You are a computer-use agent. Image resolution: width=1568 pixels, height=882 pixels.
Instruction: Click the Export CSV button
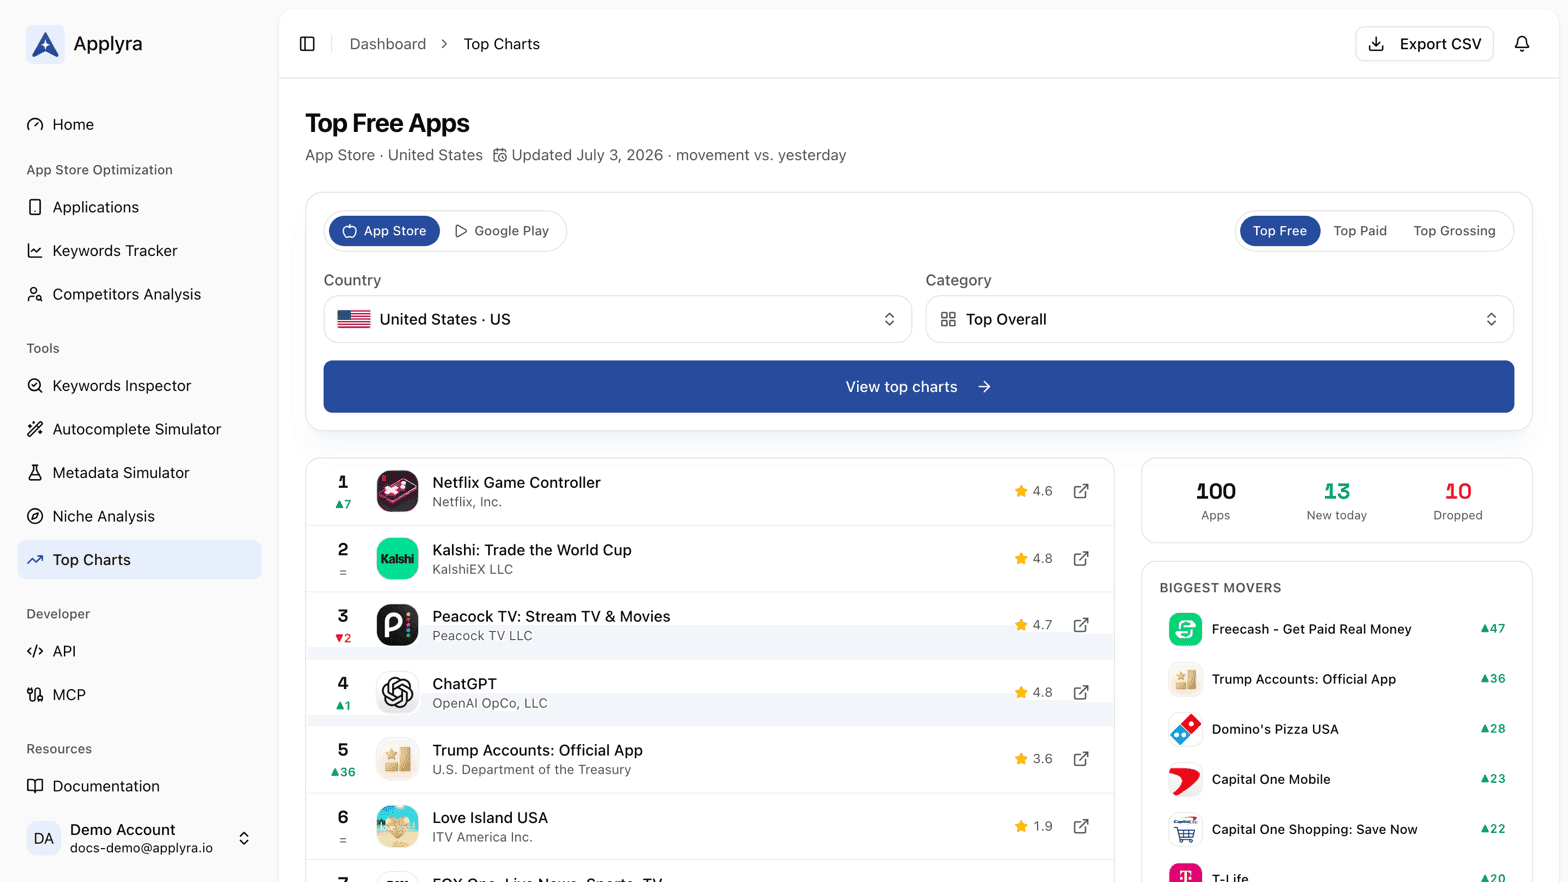click(1424, 44)
